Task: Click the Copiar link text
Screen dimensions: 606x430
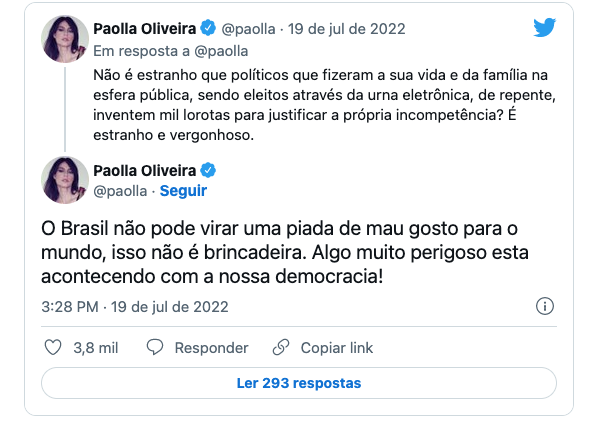Action: coord(337,348)
